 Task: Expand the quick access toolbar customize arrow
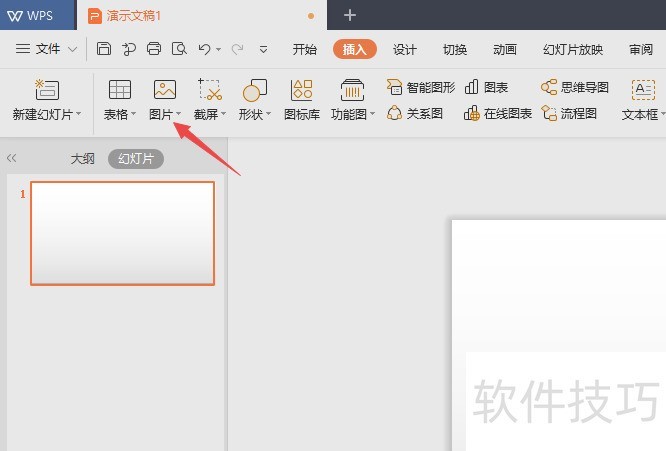tap(263, 48)
